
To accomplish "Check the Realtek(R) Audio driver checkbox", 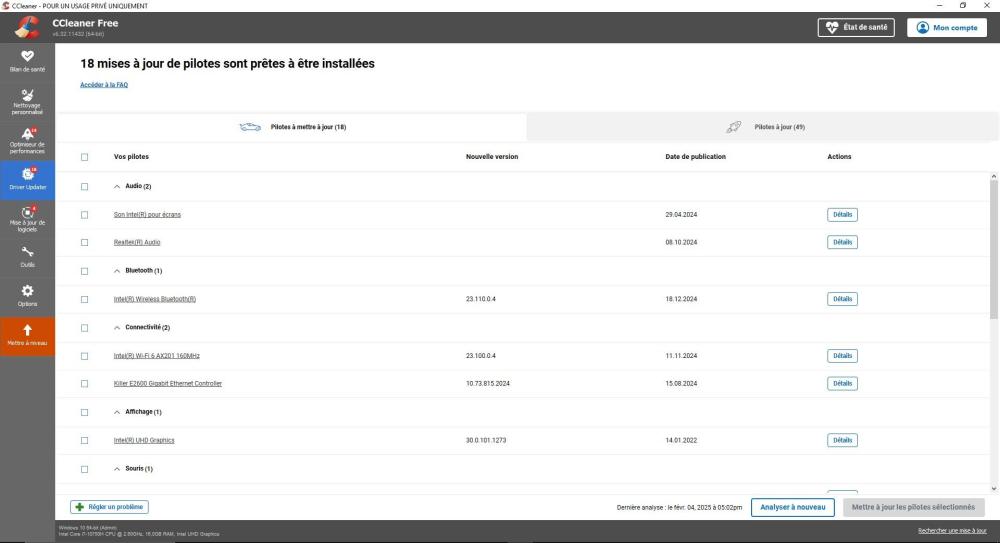I will pos(85,242).
